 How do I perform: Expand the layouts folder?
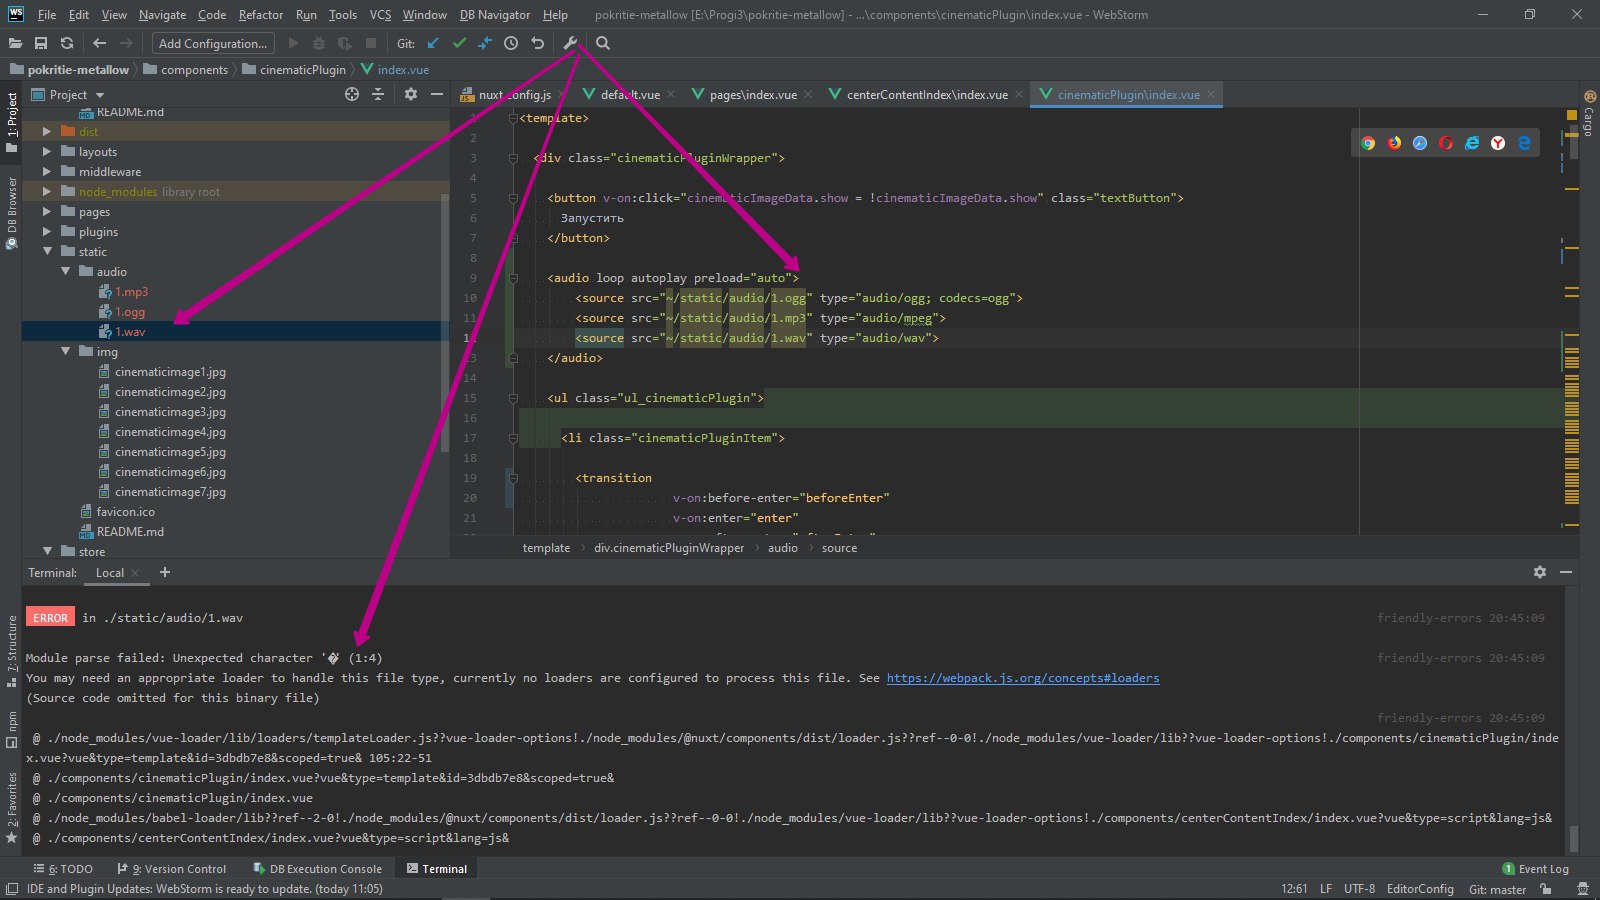46,151
